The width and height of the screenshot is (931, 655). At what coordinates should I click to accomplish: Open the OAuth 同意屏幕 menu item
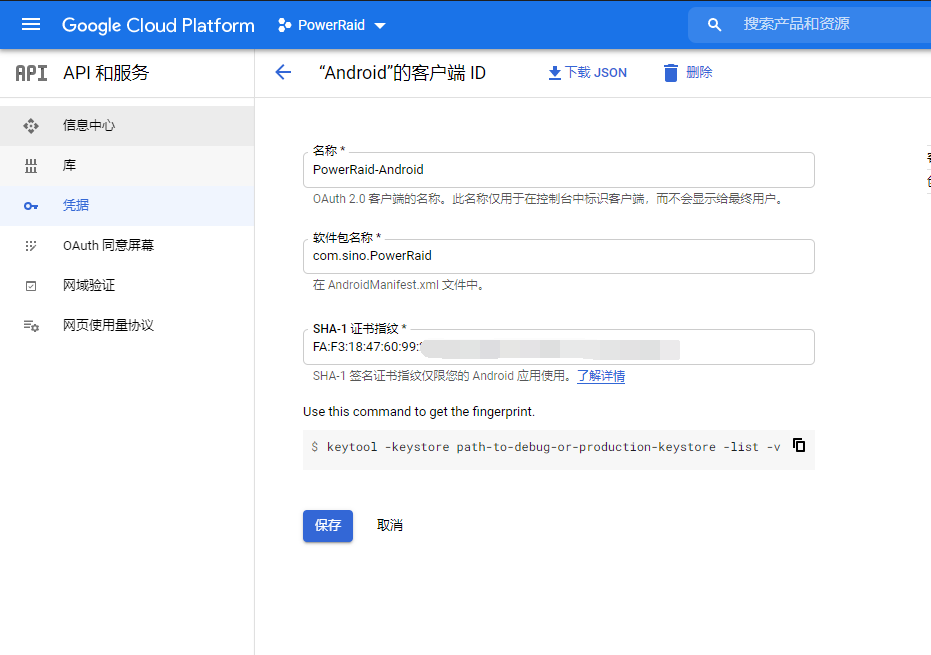[127, 245]
